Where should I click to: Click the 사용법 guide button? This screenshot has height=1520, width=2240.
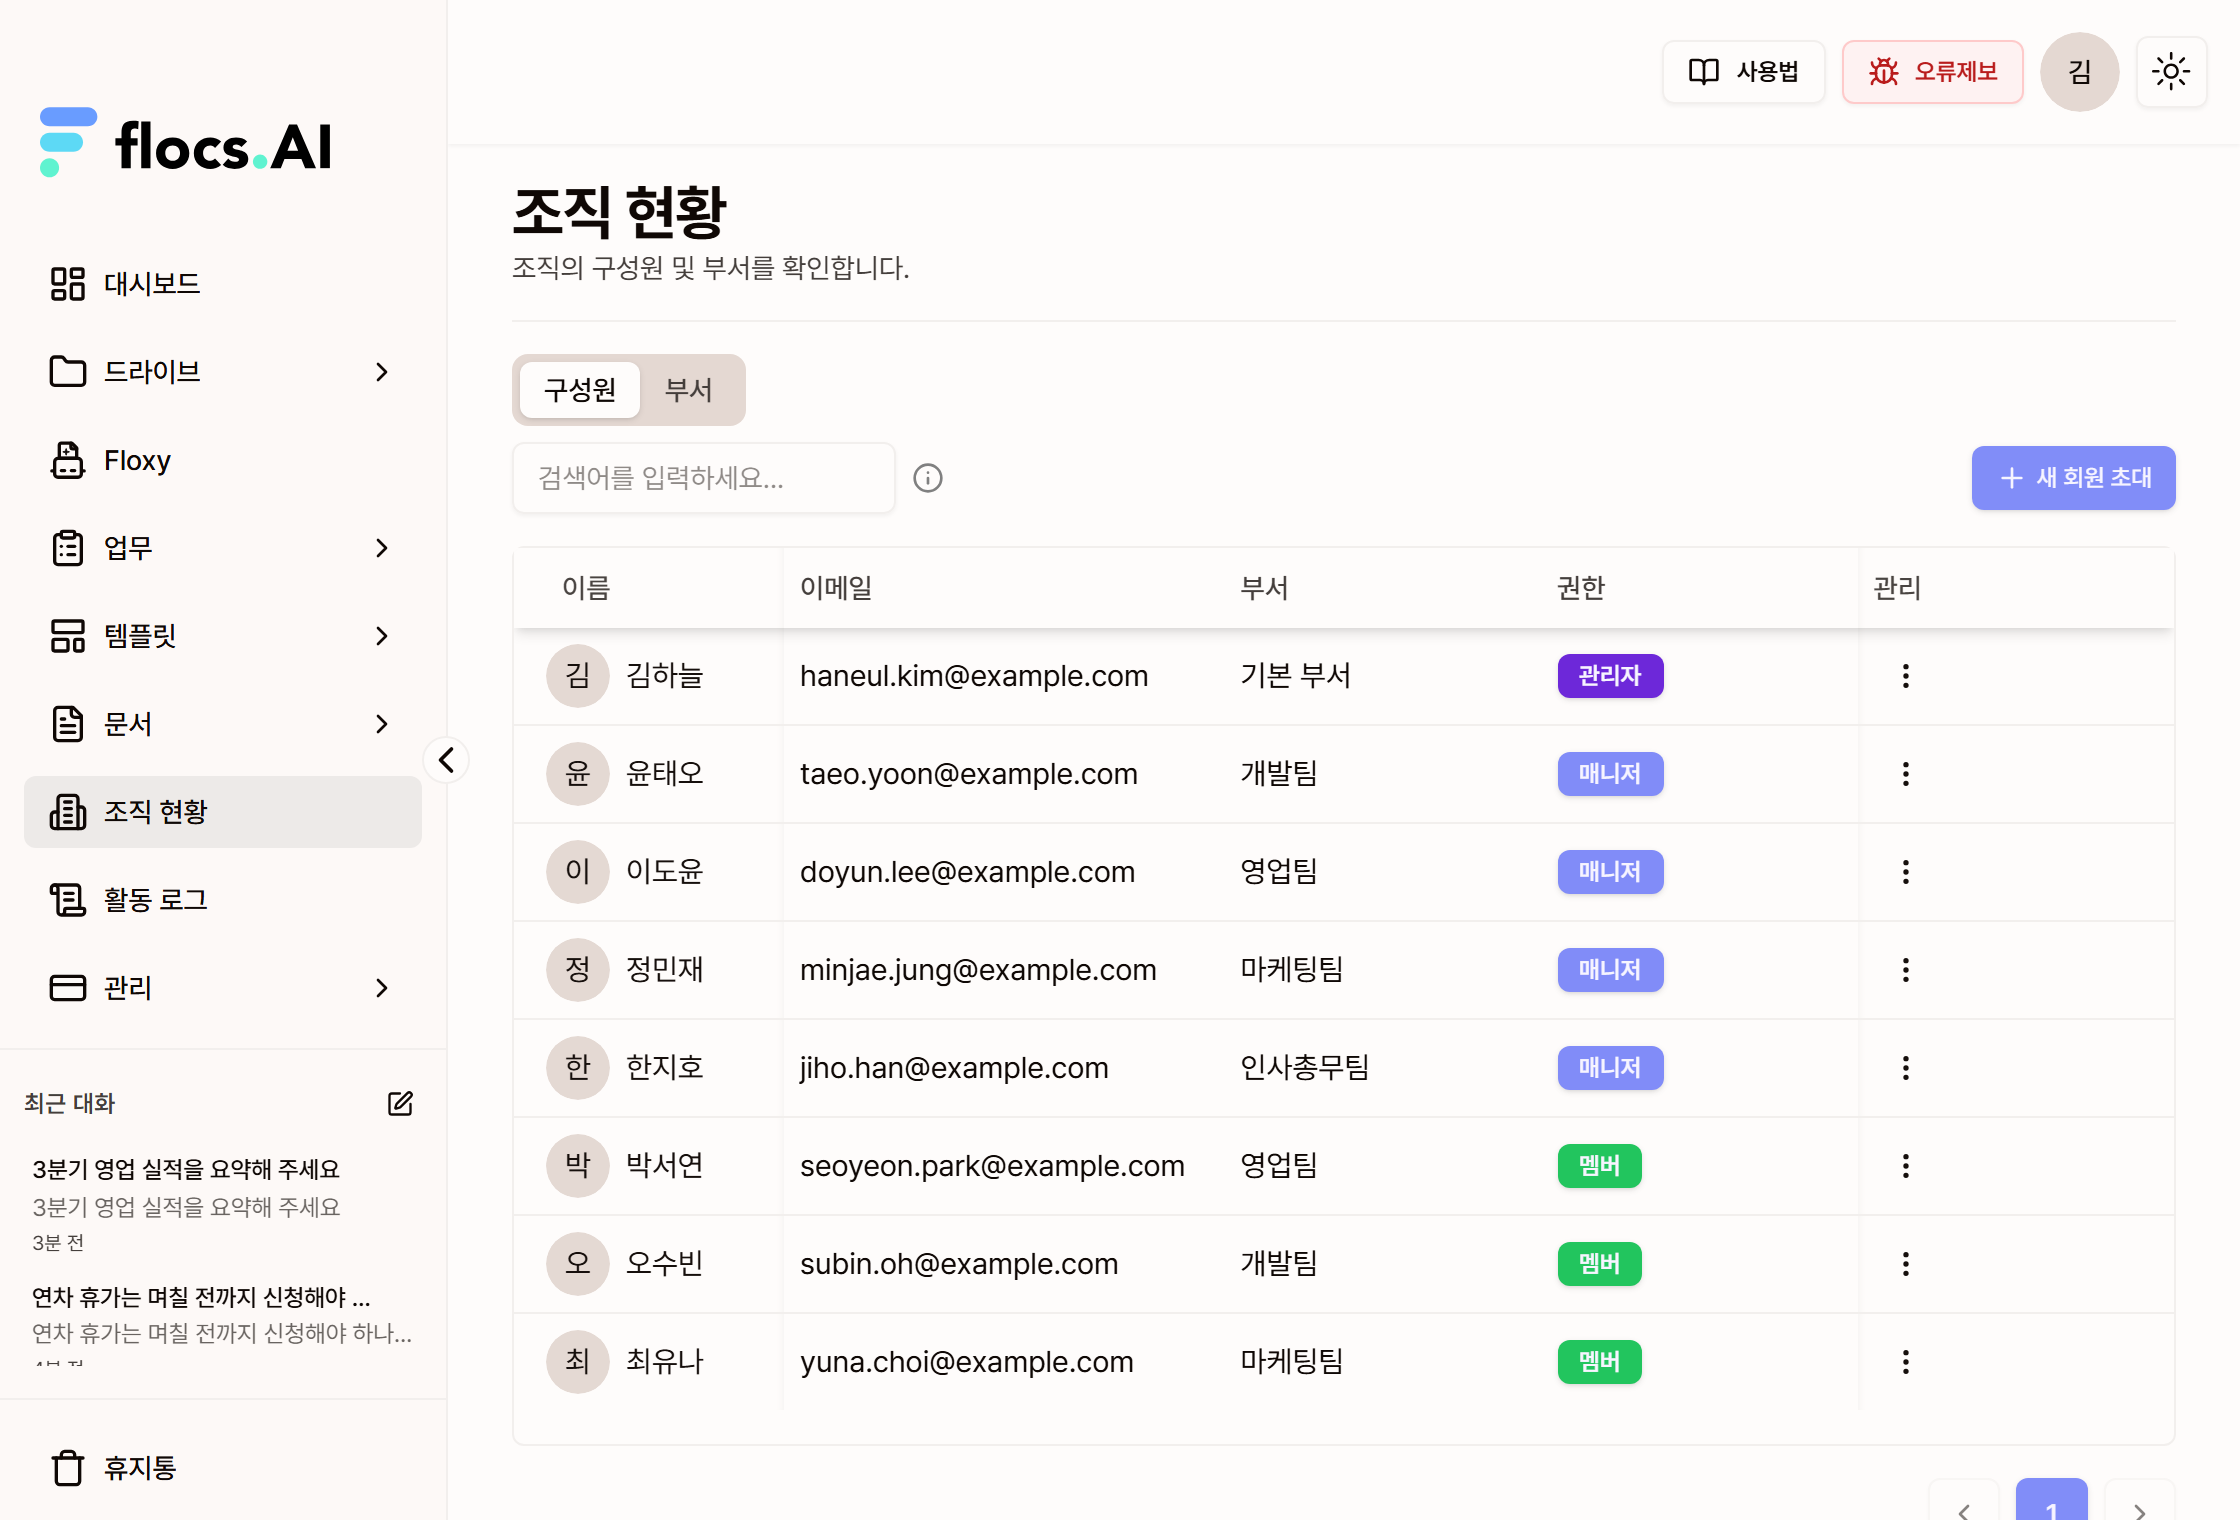pyautogui.click(x=1744, y=72)
